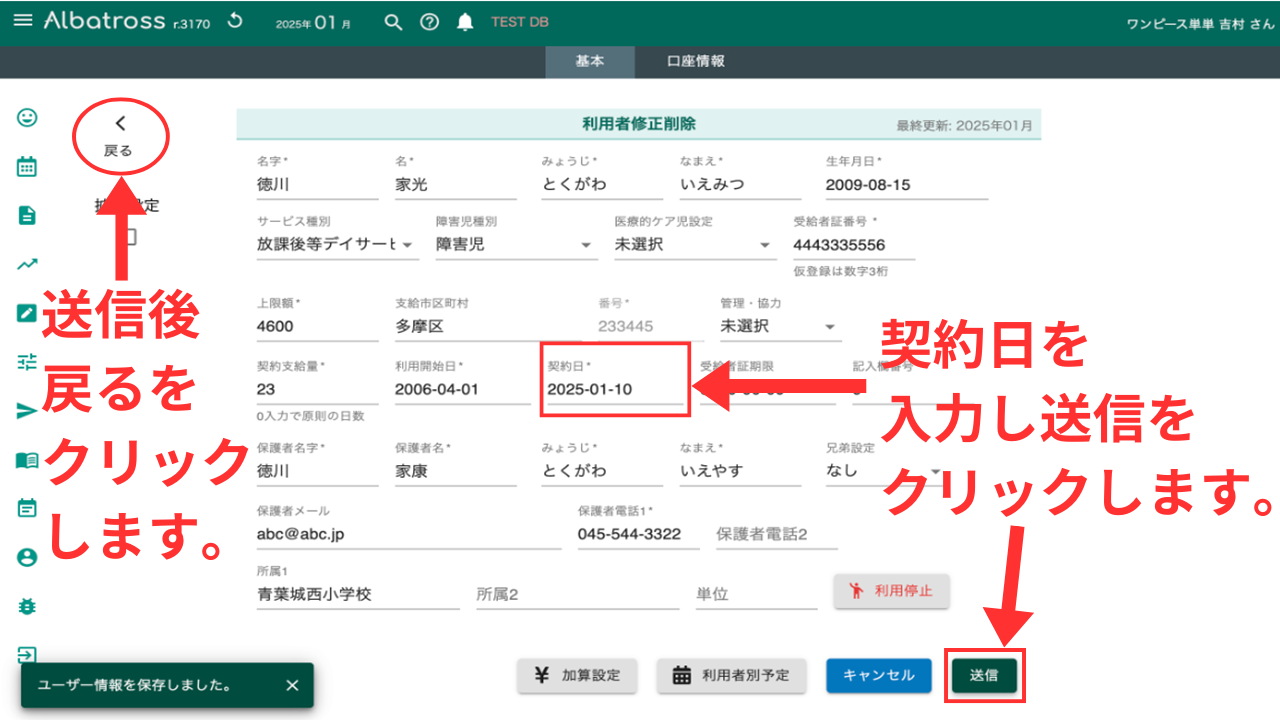Click the 最終更新: 2025年01月 text
The width and height of the screenshot is (1280, 720).
[x=965, y=126]
